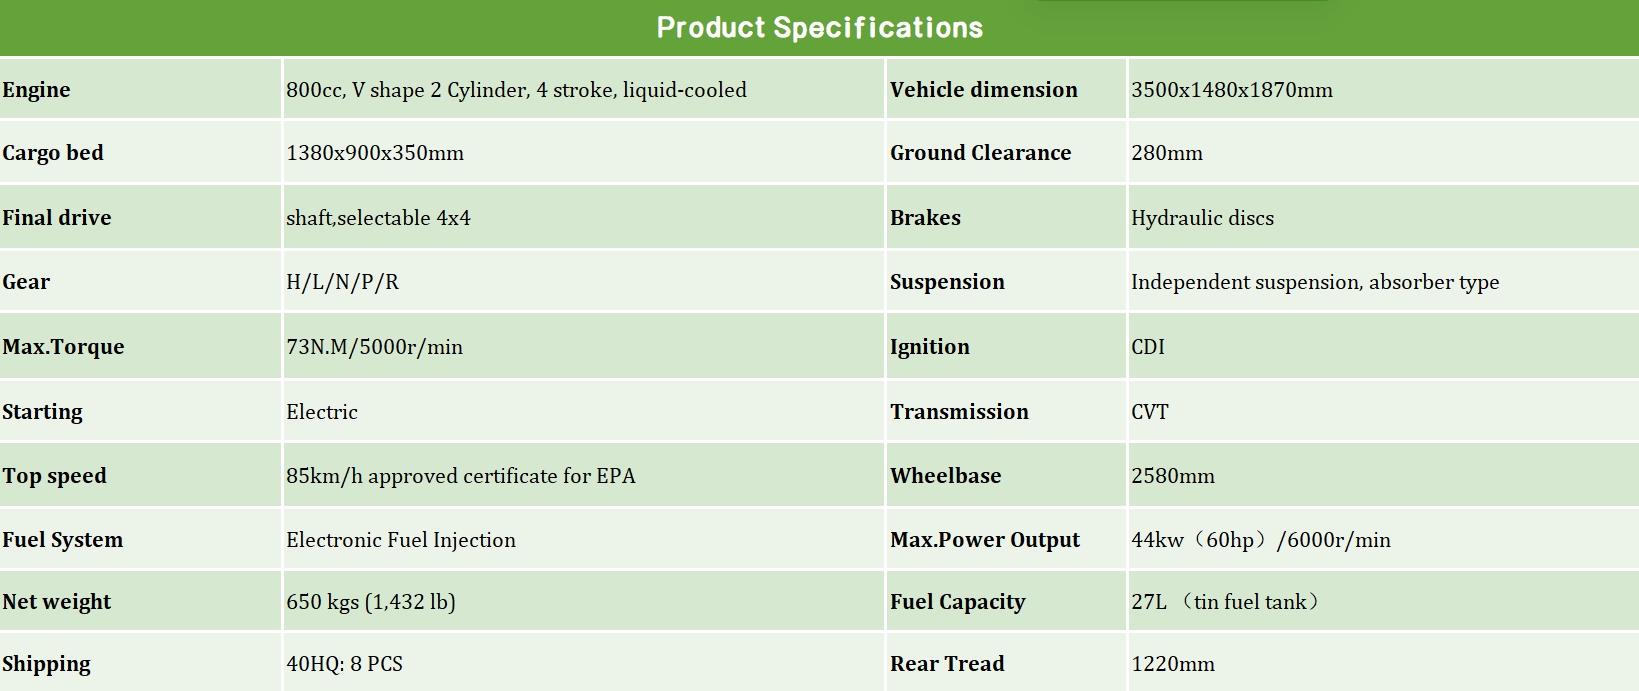1639x691 pixels.
Task: Select the Ground Clearance label
Action: tap(980, 153)
